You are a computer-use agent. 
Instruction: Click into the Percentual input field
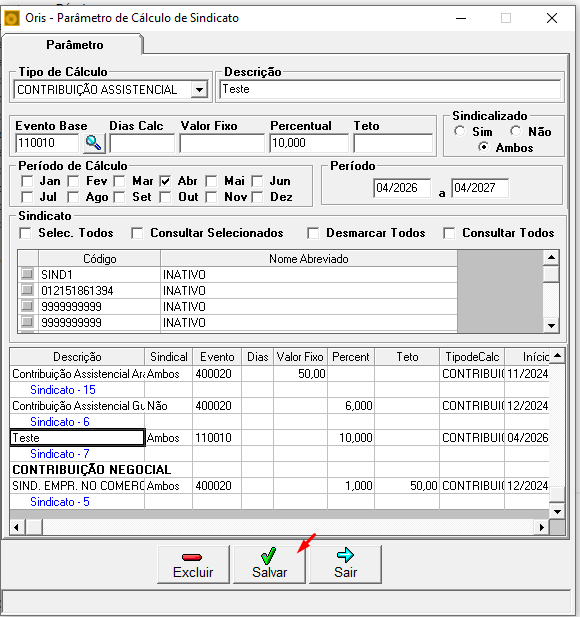309,143
